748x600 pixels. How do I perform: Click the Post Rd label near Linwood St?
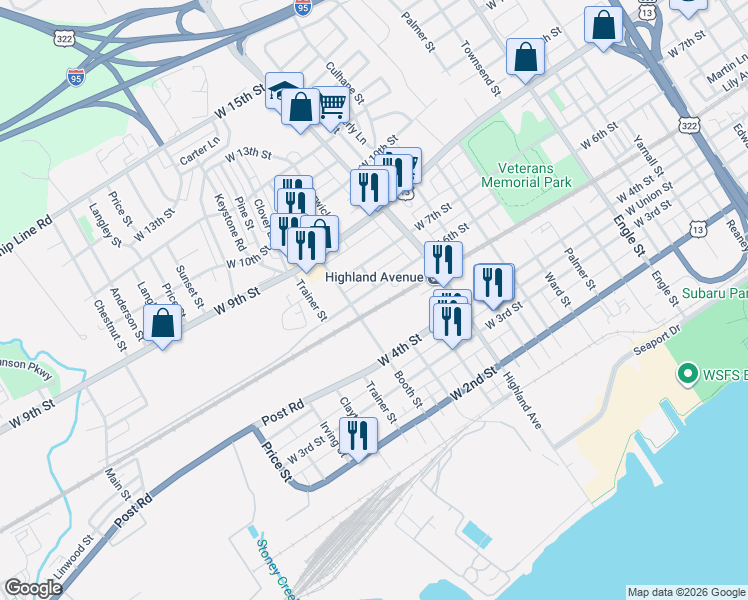134,510
